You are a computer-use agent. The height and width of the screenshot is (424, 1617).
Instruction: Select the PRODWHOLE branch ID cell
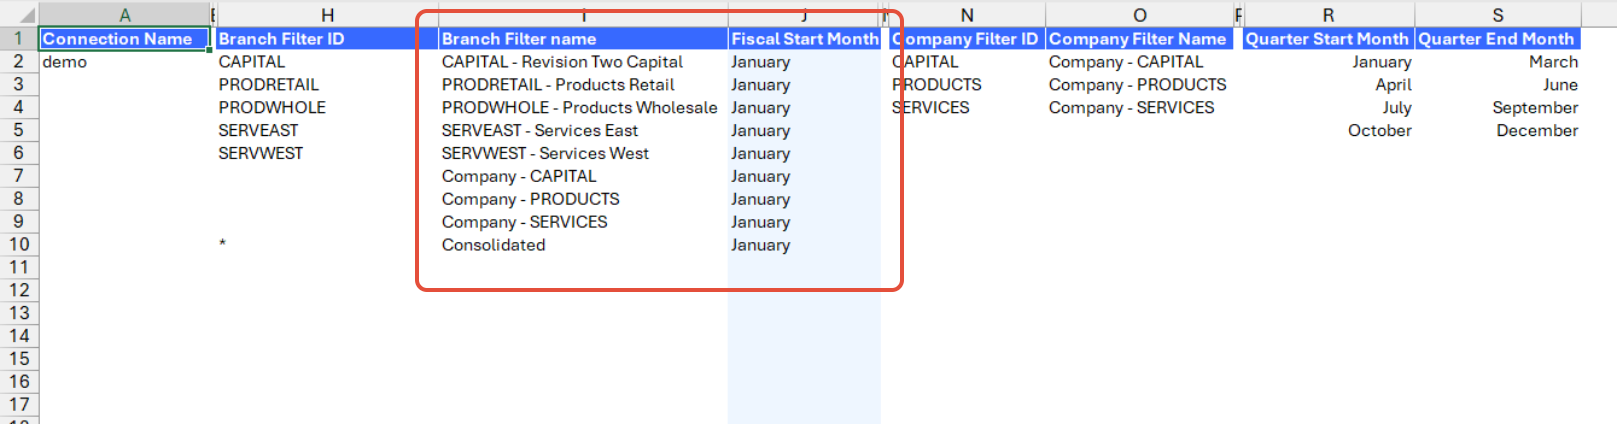pyautogui.click(x=327, y=108)
